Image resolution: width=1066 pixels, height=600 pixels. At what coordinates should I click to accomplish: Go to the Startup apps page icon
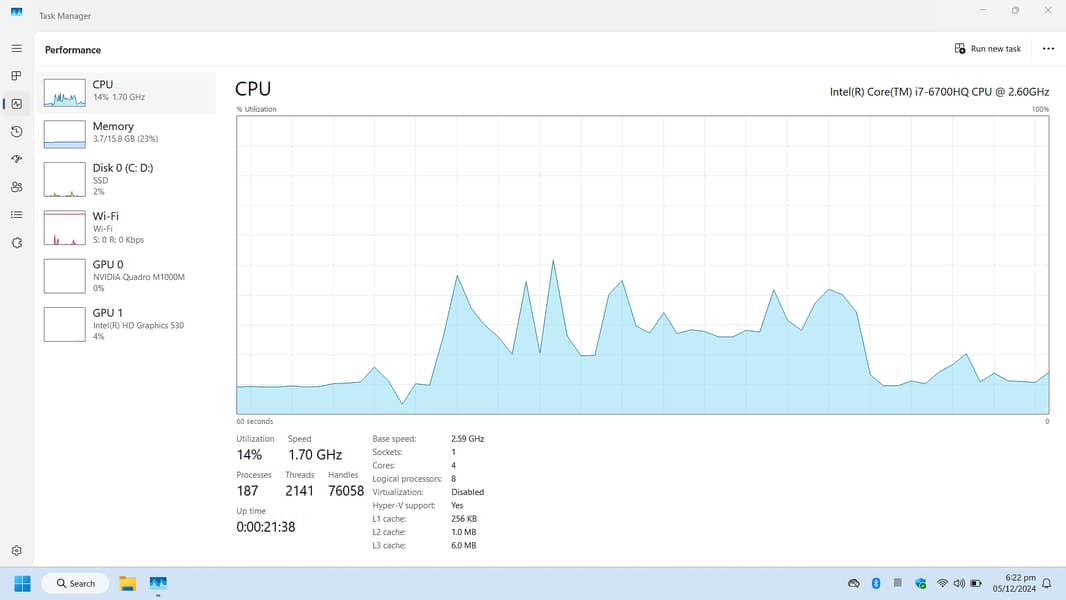[16, 159]
